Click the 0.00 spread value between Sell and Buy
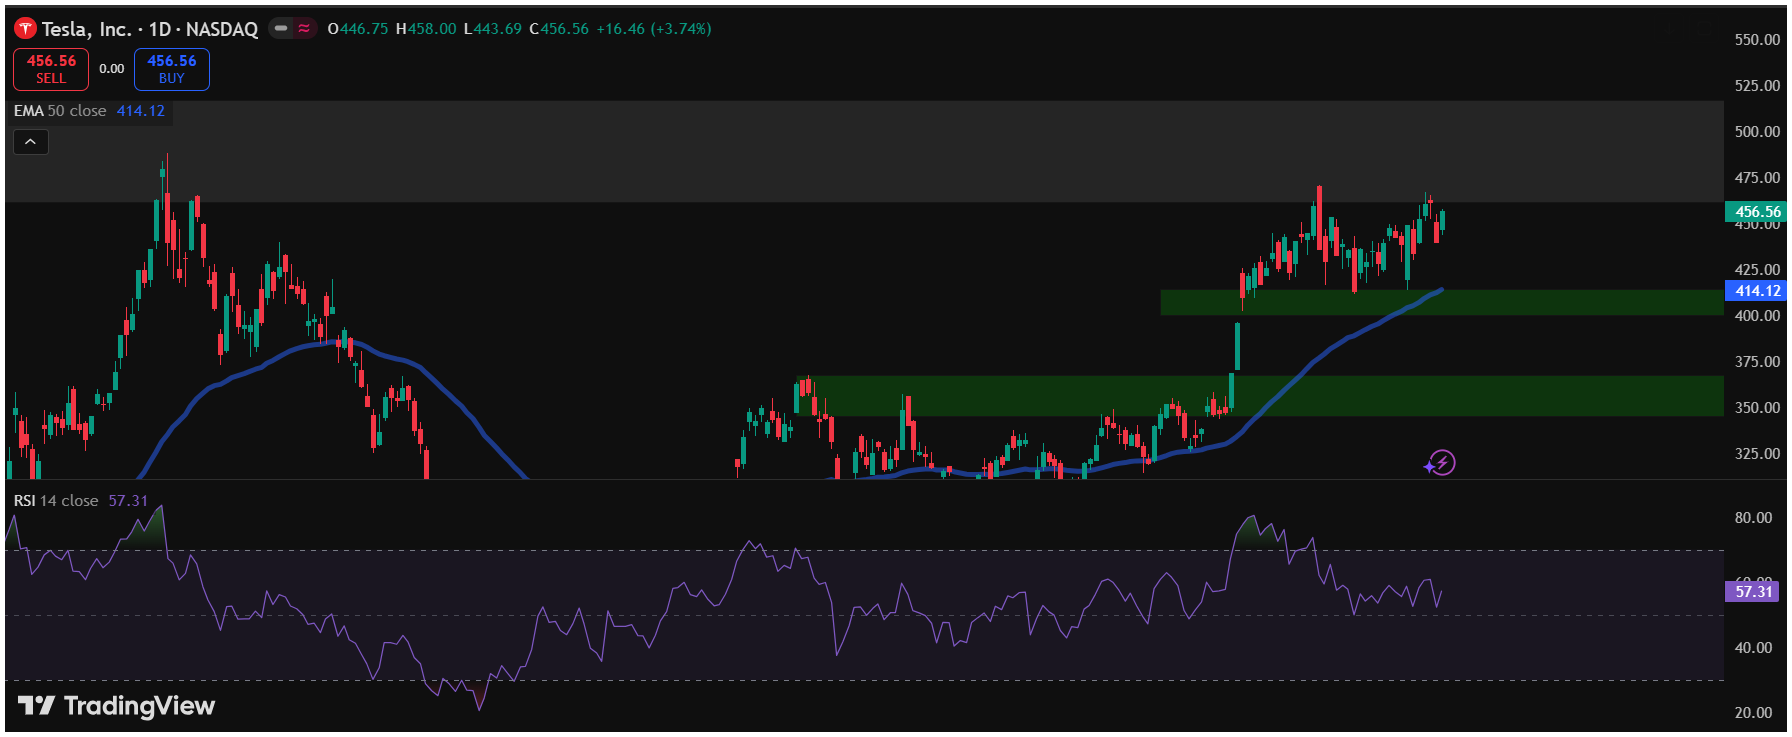 [112, 69]
